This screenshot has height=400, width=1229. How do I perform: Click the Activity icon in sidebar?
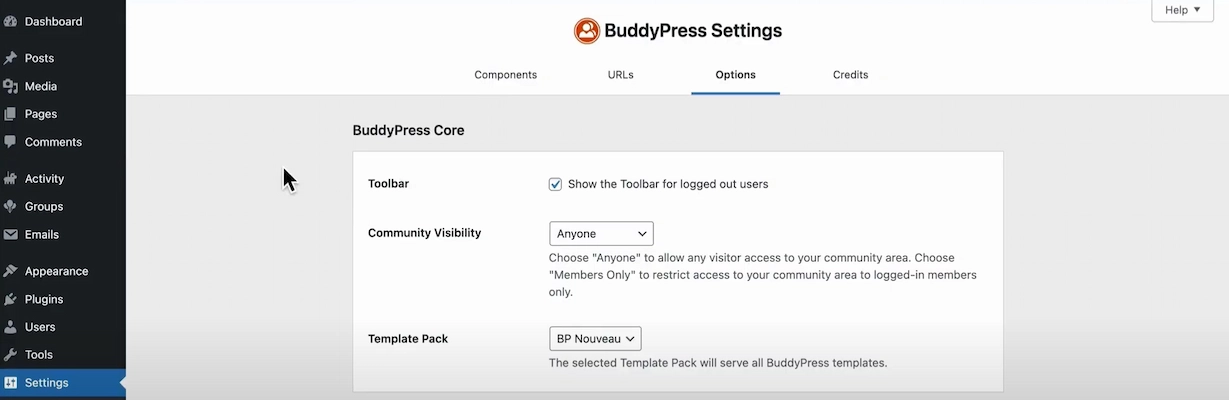(11, 179)
